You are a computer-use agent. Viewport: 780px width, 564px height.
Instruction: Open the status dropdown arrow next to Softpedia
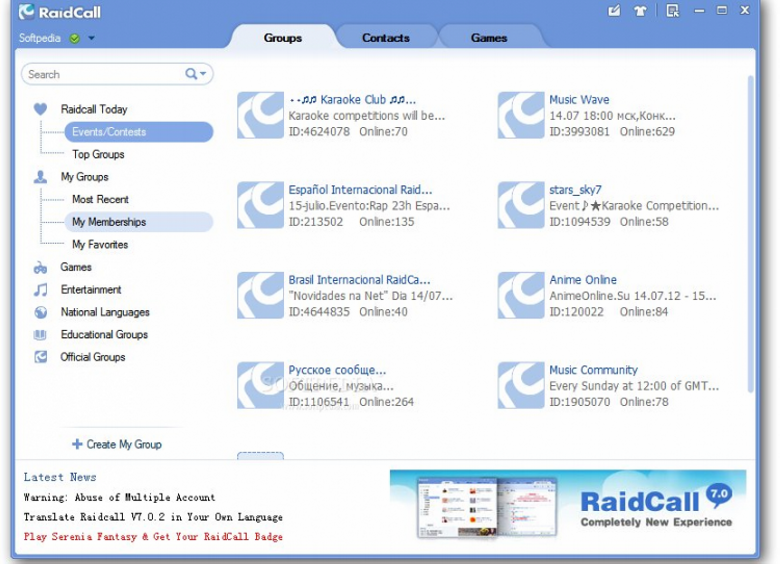click(92, 38)
